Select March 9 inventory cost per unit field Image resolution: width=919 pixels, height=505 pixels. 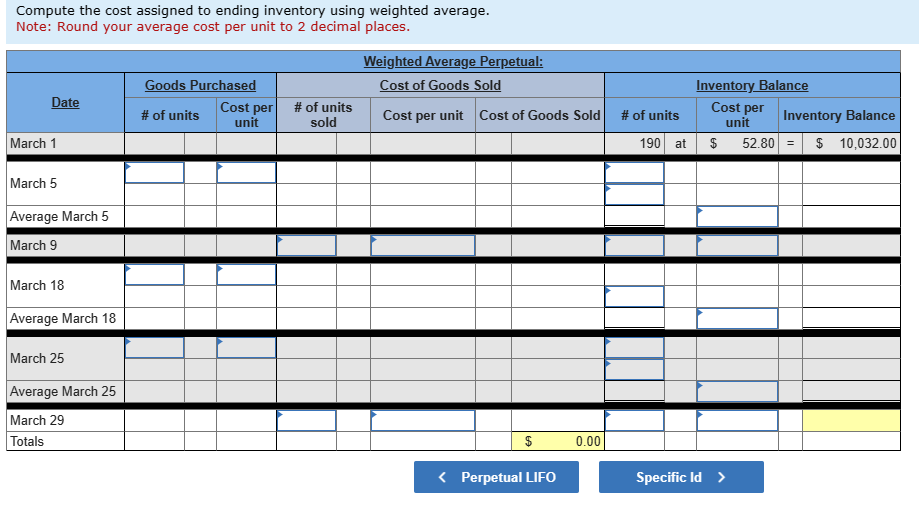737,245
